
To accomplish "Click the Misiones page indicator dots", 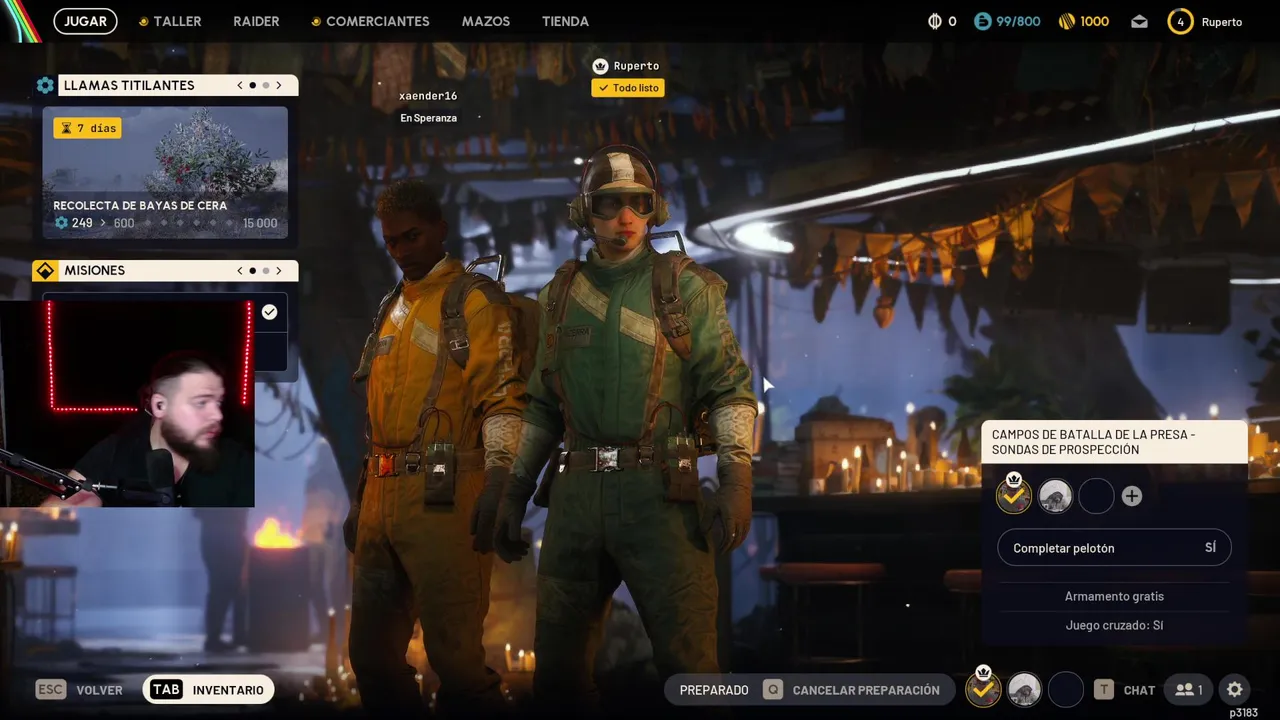I will click(259, 271).
